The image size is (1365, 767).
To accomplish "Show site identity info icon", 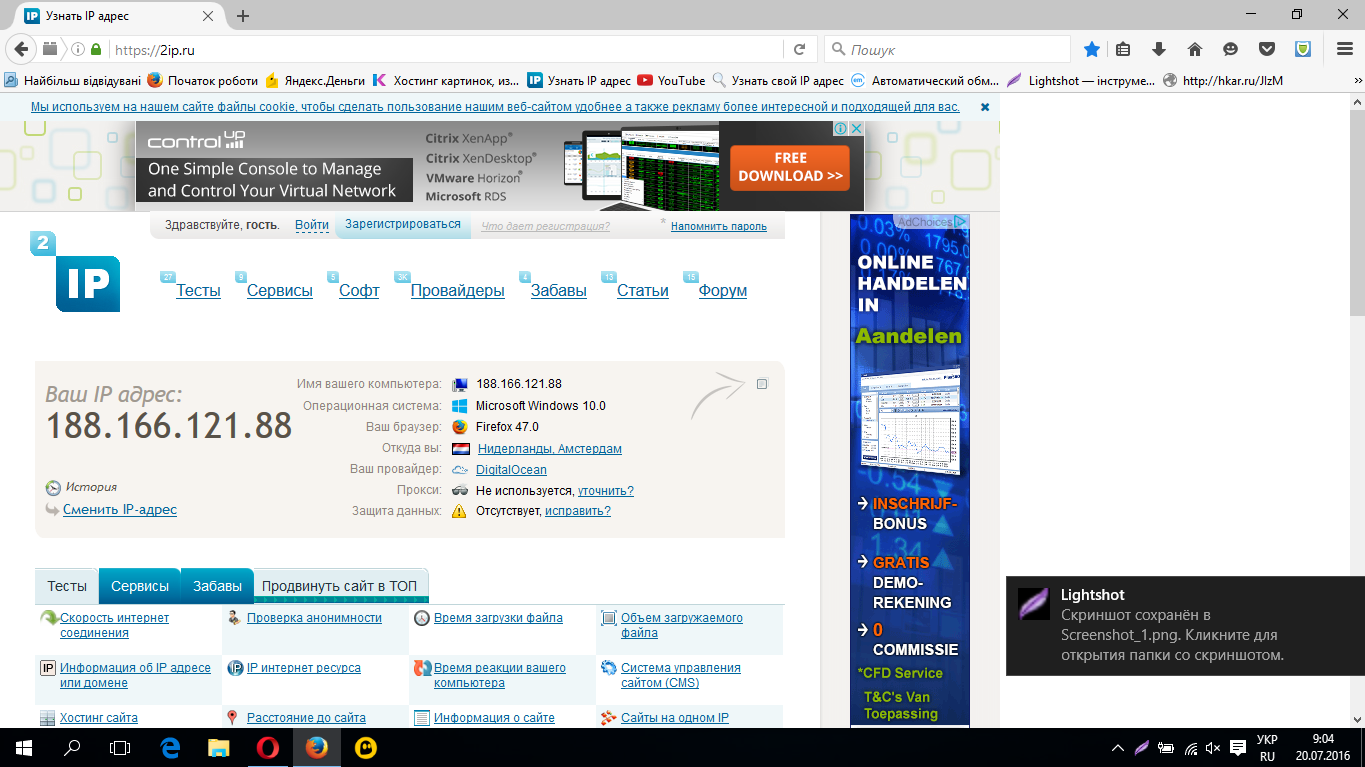I will [x=78, y=49].
